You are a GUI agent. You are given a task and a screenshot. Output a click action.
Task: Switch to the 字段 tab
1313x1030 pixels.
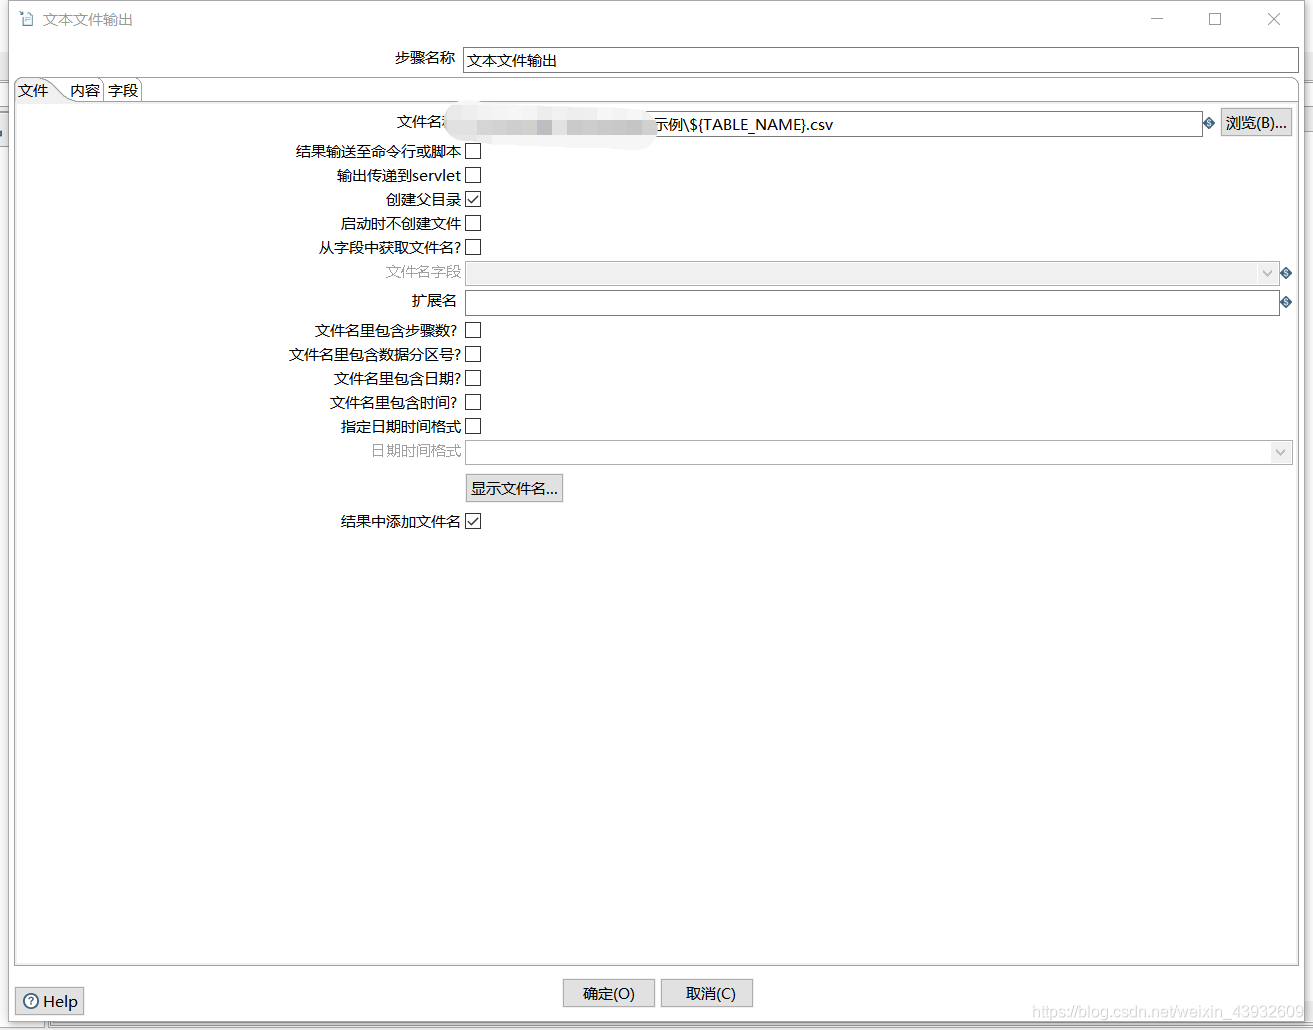point(123,91)
